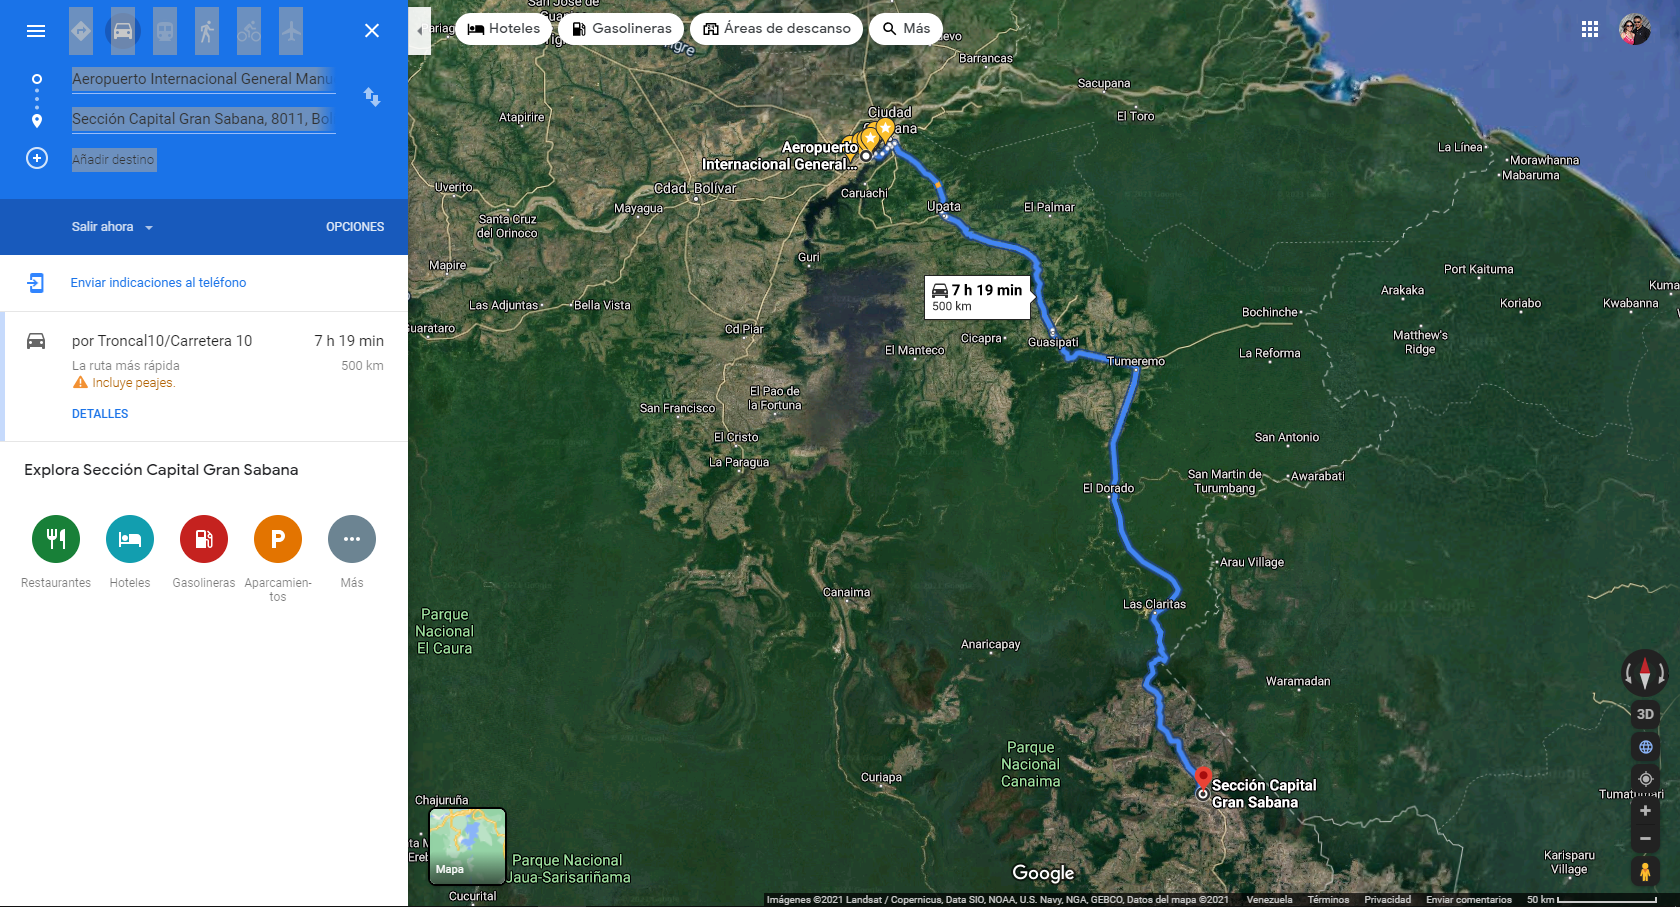Toggle globe view button
This screenshot has width=1680, height=907.
[x=1645, y=747]
